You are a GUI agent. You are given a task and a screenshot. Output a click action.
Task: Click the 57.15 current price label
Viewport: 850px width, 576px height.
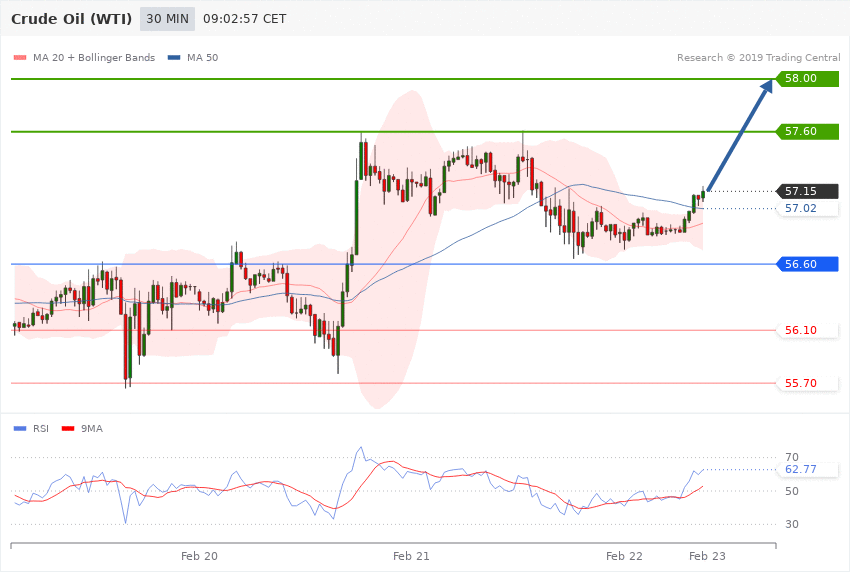click(808, 191)
